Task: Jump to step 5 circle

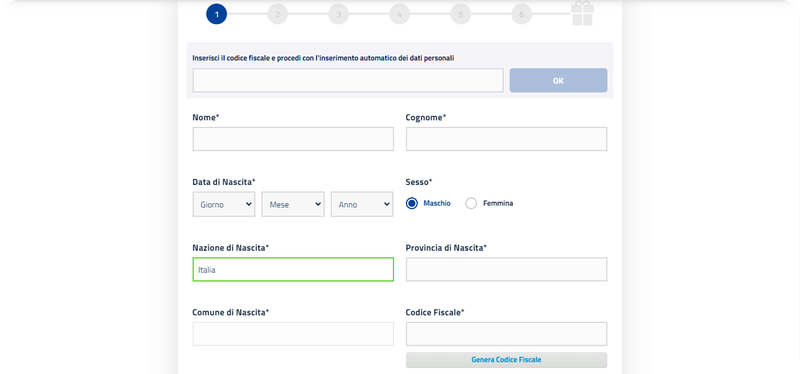Action: [460, 14]
